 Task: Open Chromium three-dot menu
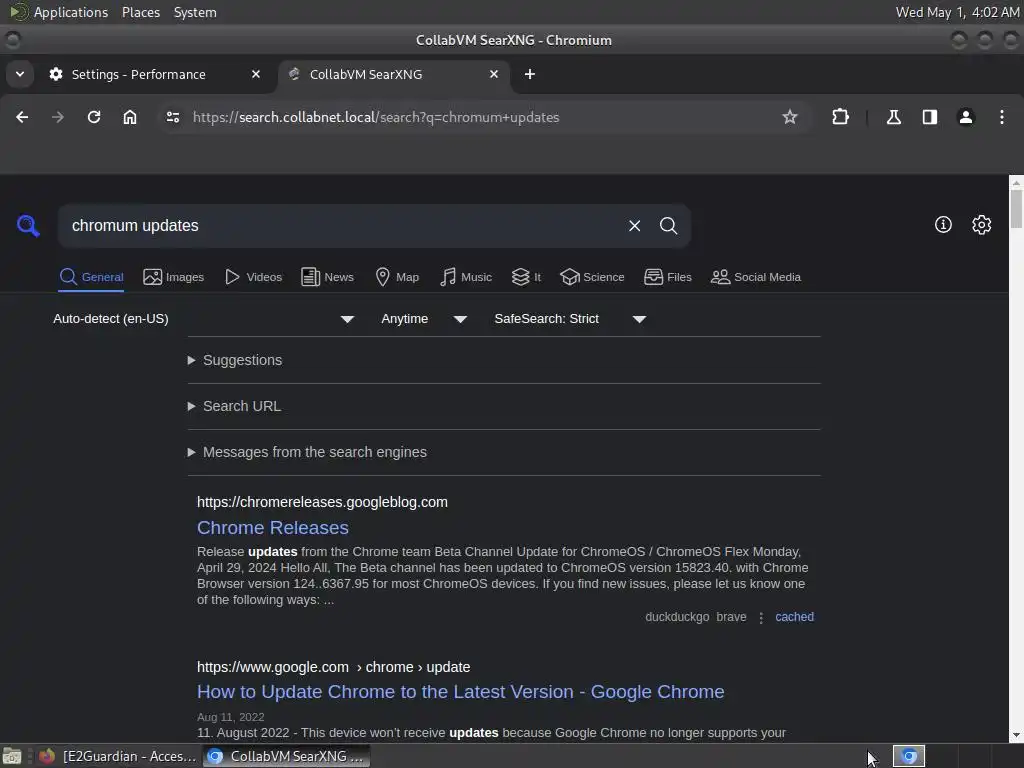tap(1002, 117)
